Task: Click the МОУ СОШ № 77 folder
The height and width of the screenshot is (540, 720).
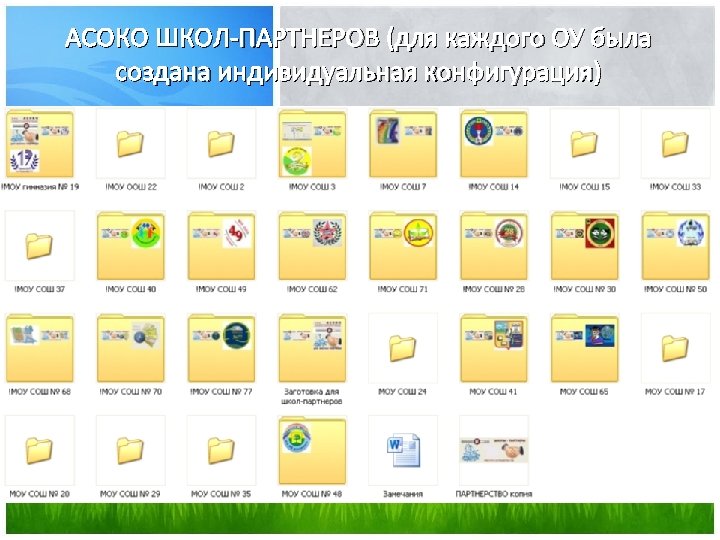Action: [x=221, y=349]
